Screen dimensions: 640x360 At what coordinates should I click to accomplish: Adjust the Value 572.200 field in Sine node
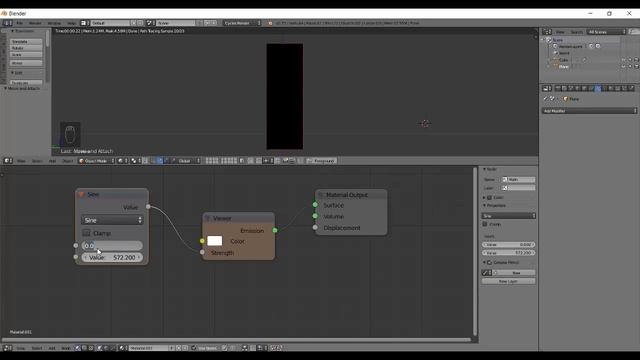pos(112,258)
